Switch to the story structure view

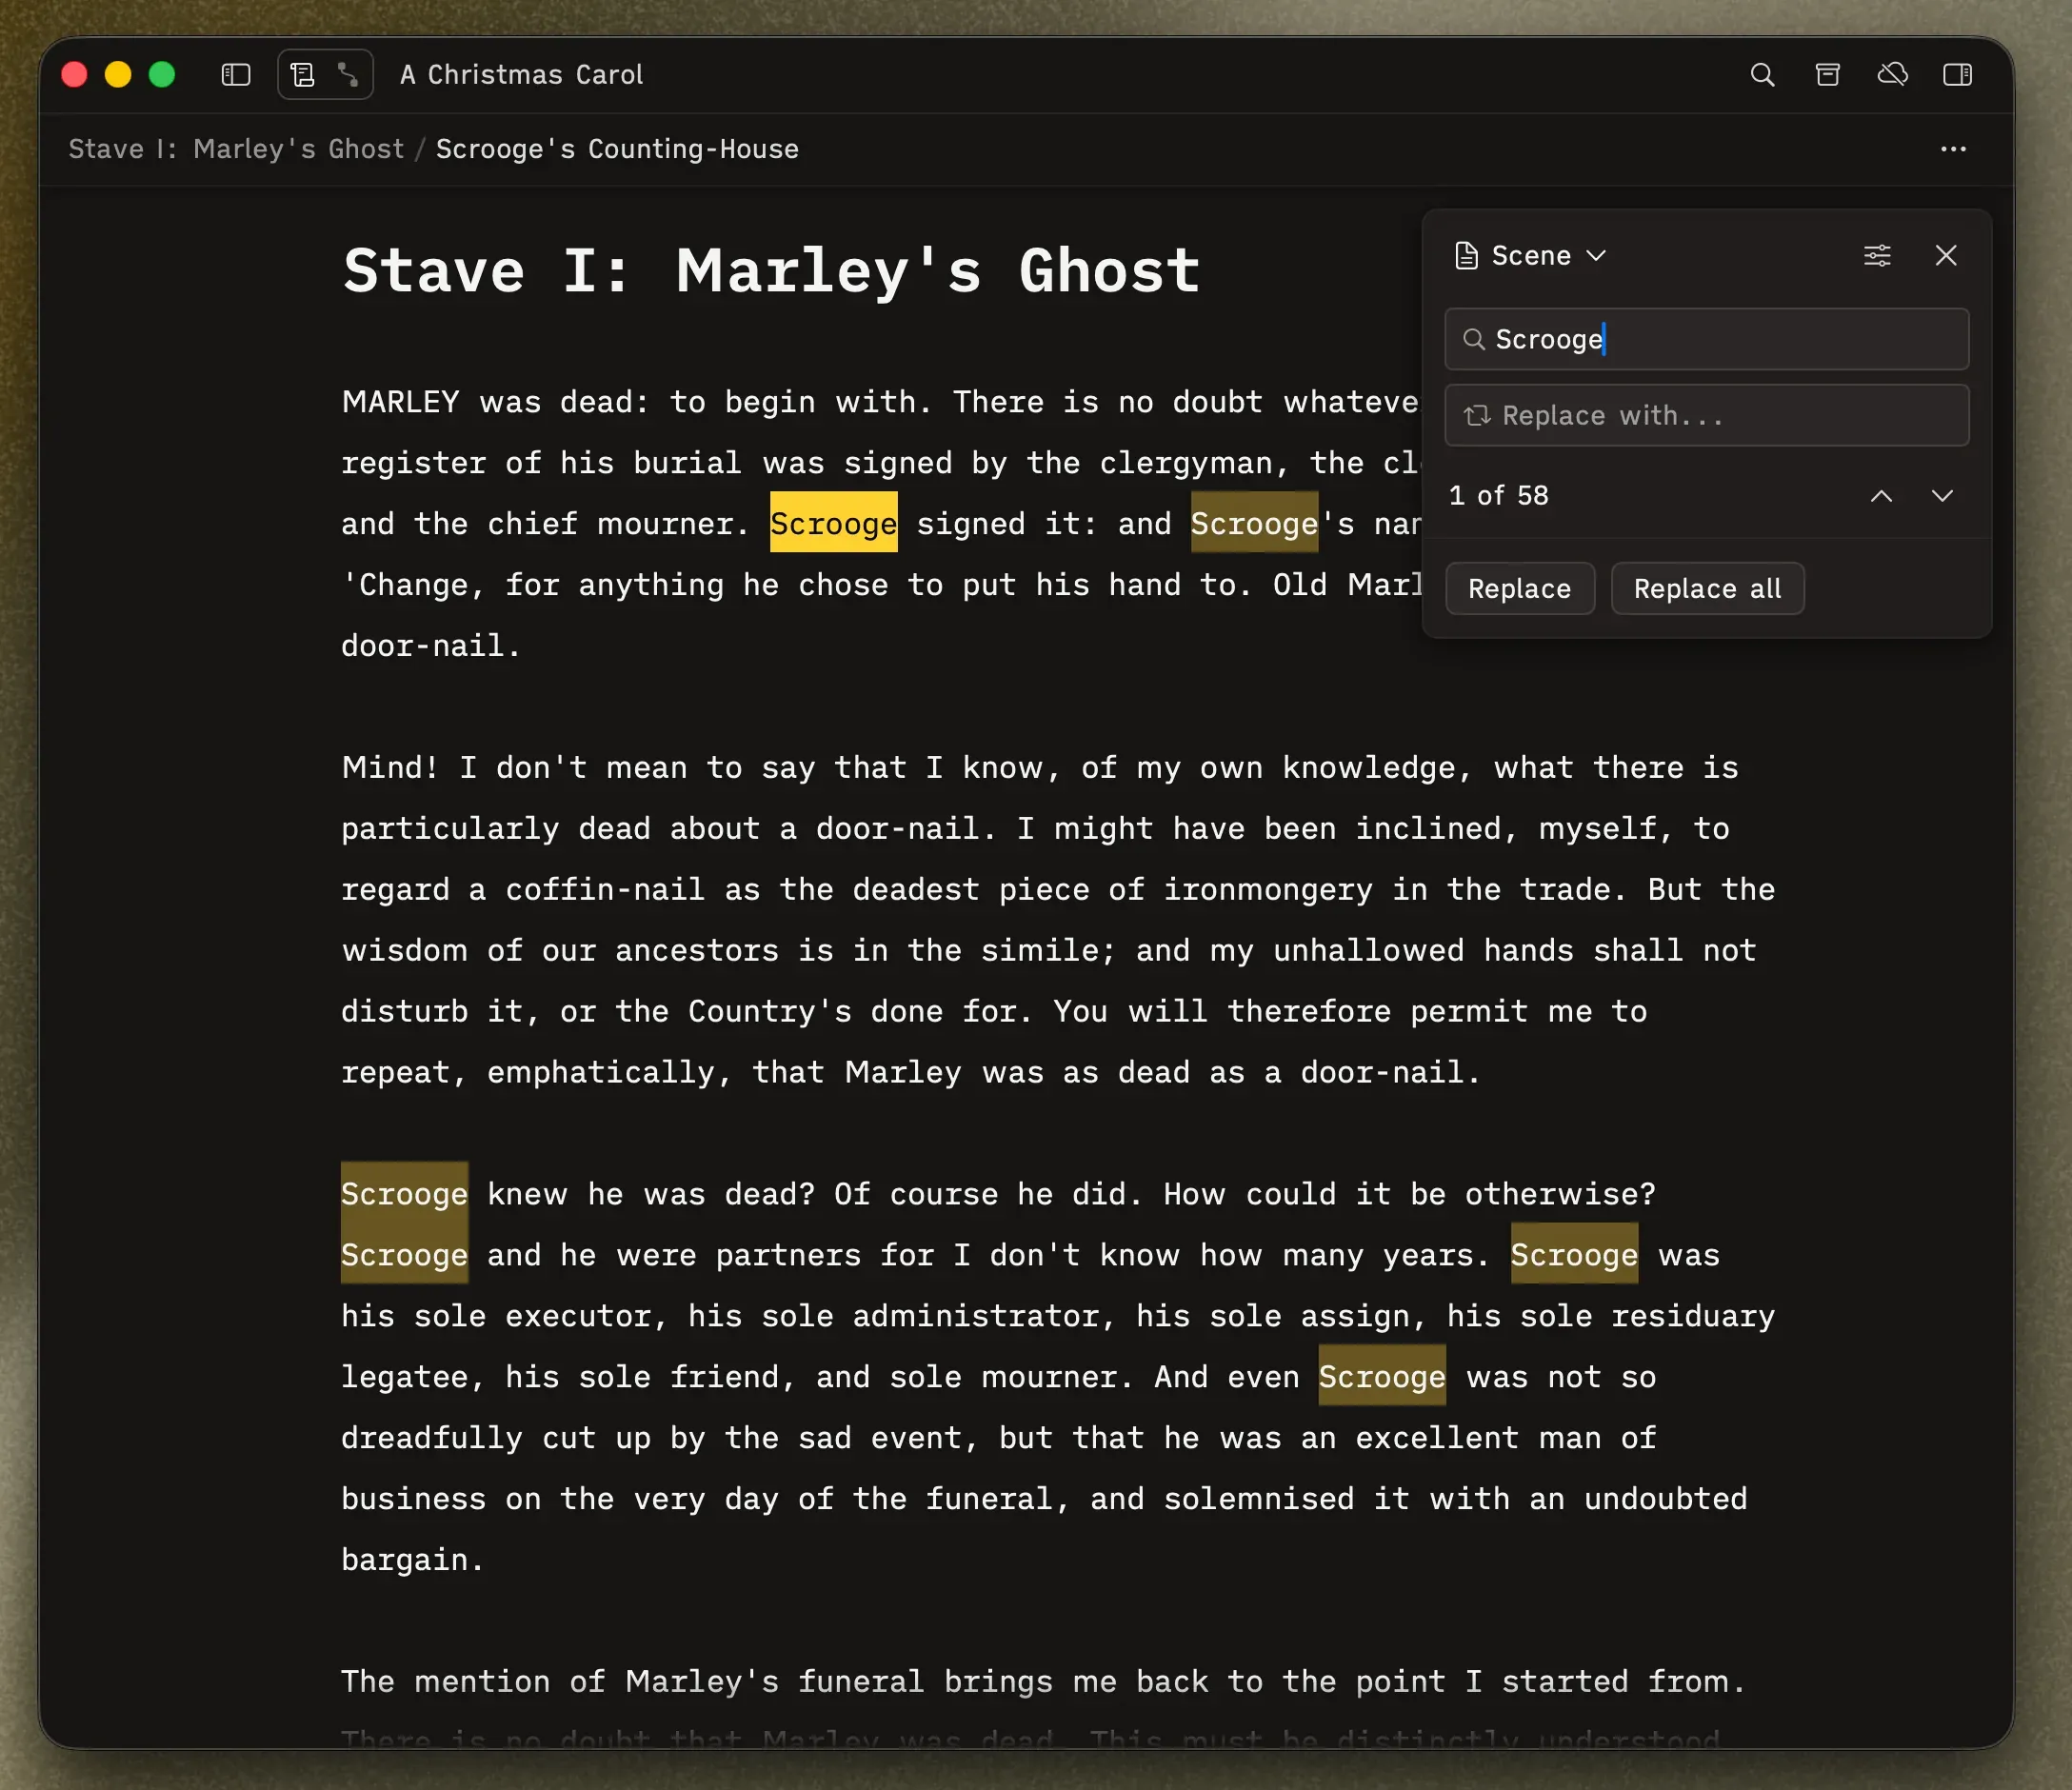(348, 75)
